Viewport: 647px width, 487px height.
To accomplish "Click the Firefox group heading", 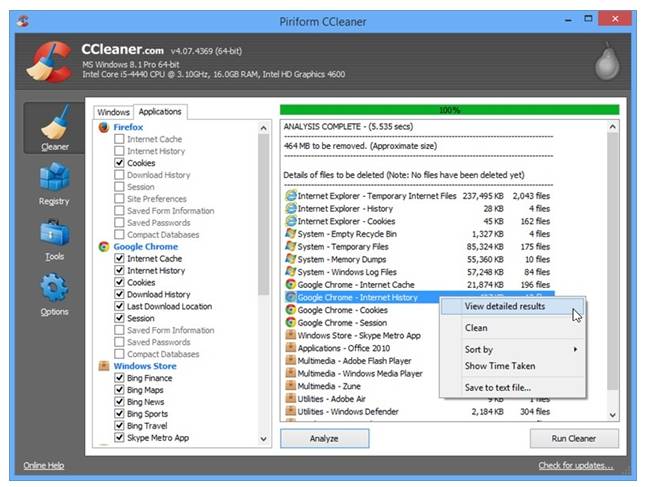I will coord(128,127).
